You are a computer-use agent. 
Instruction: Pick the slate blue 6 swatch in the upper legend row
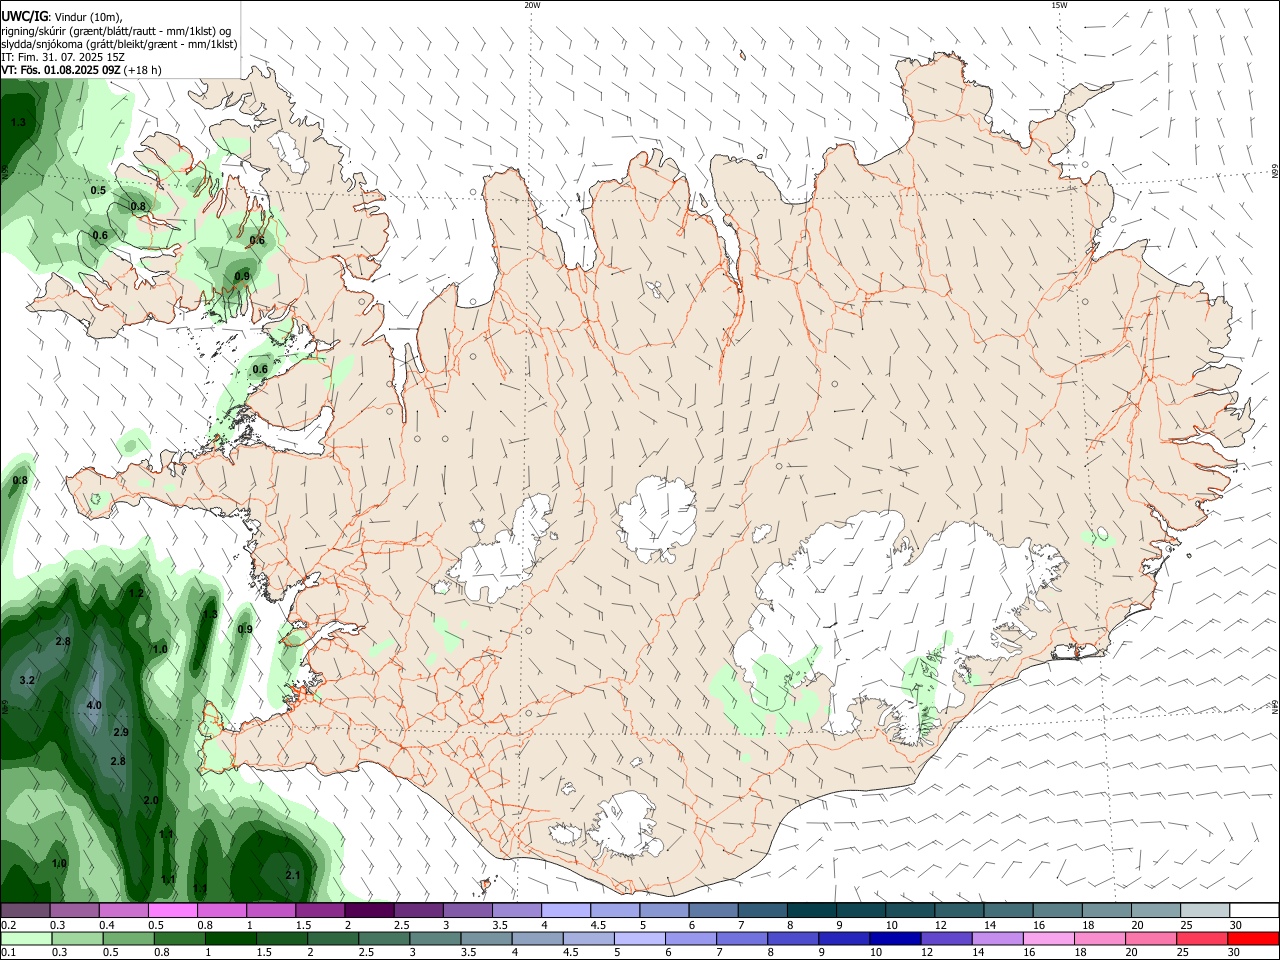click(x=714, y=910)
